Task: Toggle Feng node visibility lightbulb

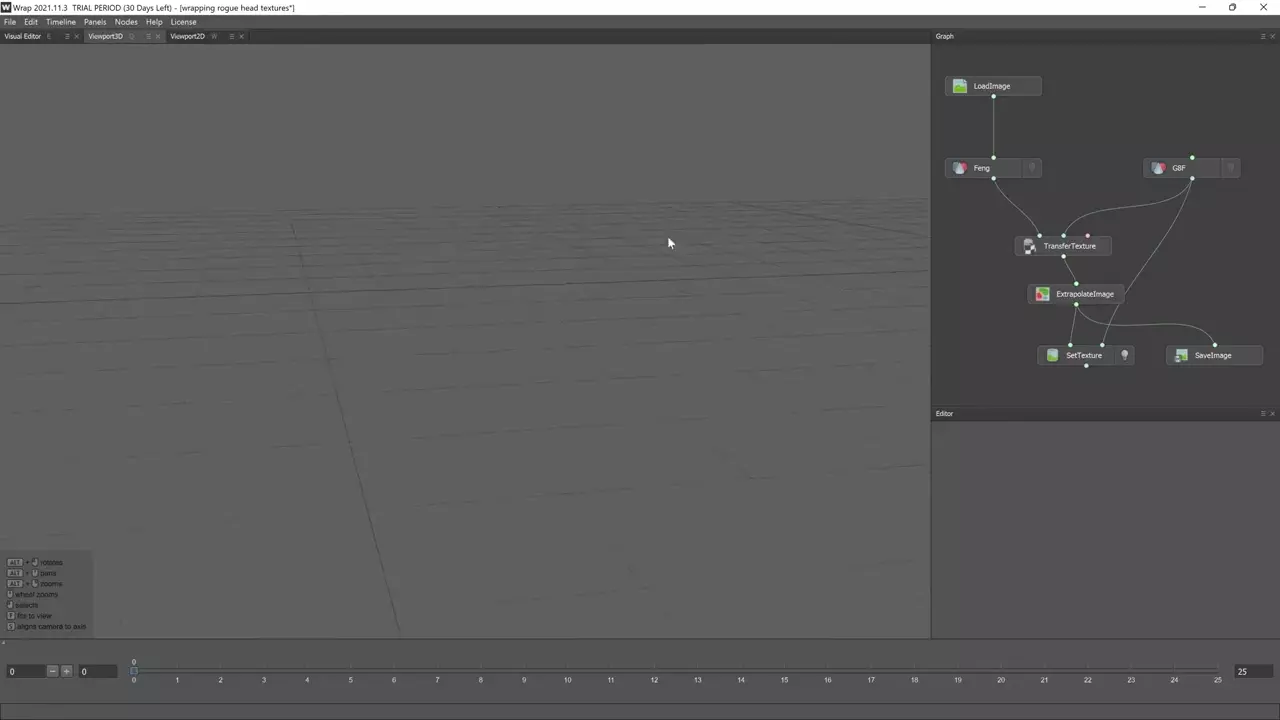Action: click(1031, 168)
